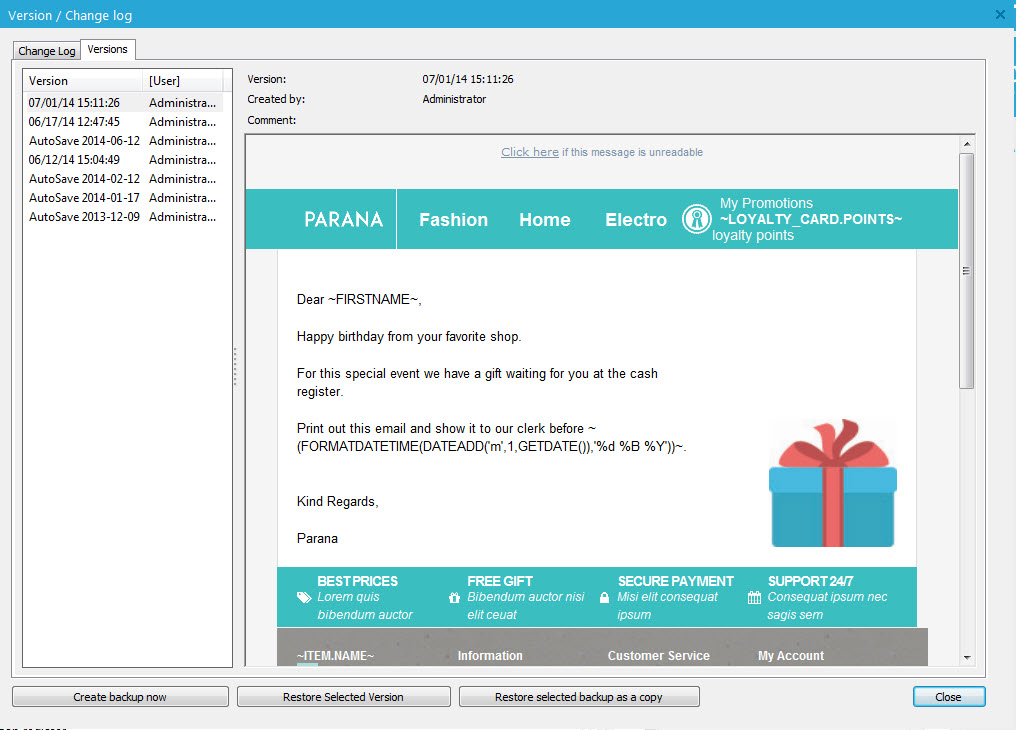Click Restore selected backup as a copy
Screen dimensions: 1016x730
point(578,697)
